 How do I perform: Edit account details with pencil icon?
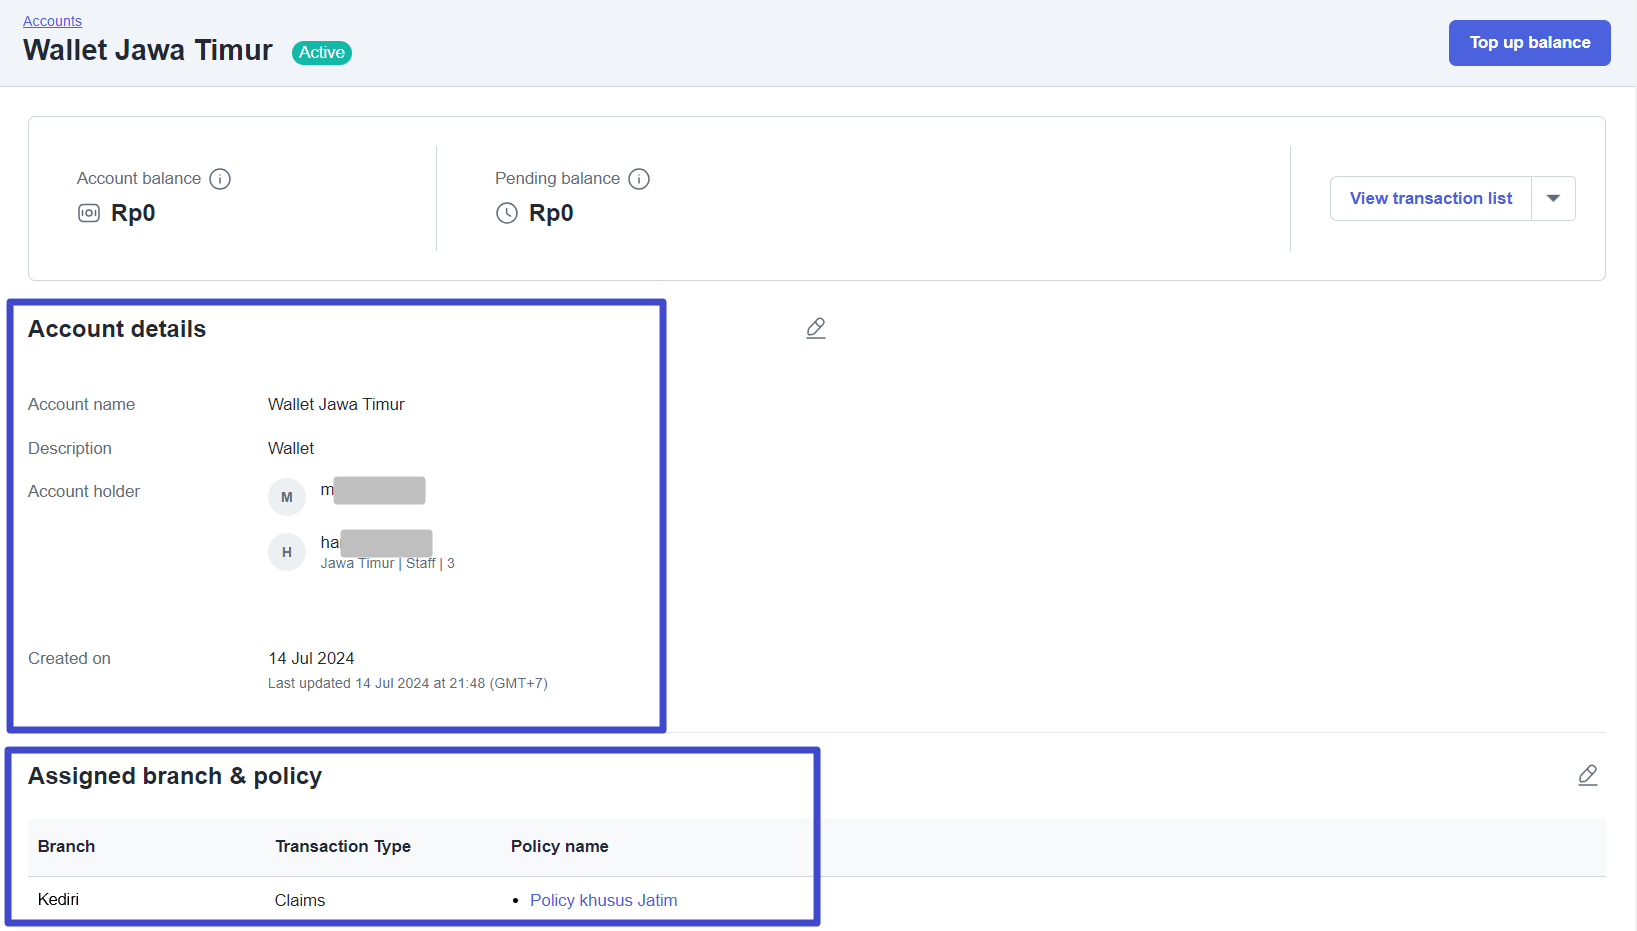816,328
